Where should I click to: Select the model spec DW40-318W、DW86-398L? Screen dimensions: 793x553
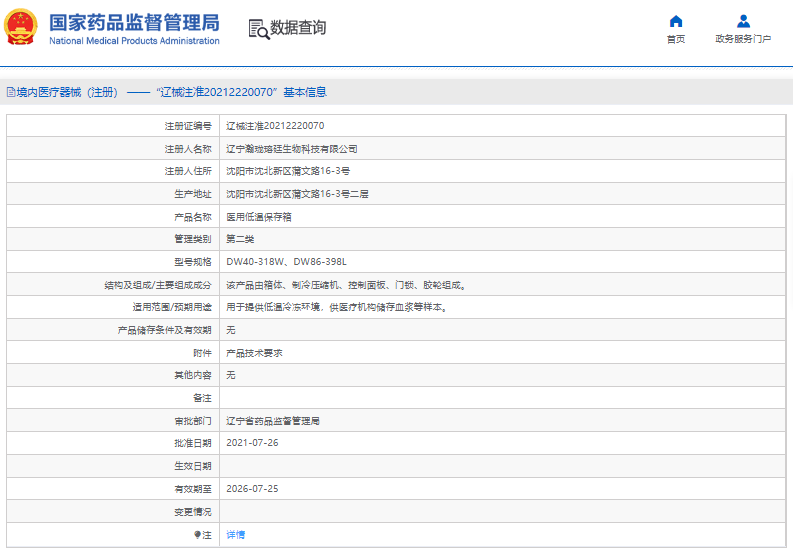click(286, 262)
